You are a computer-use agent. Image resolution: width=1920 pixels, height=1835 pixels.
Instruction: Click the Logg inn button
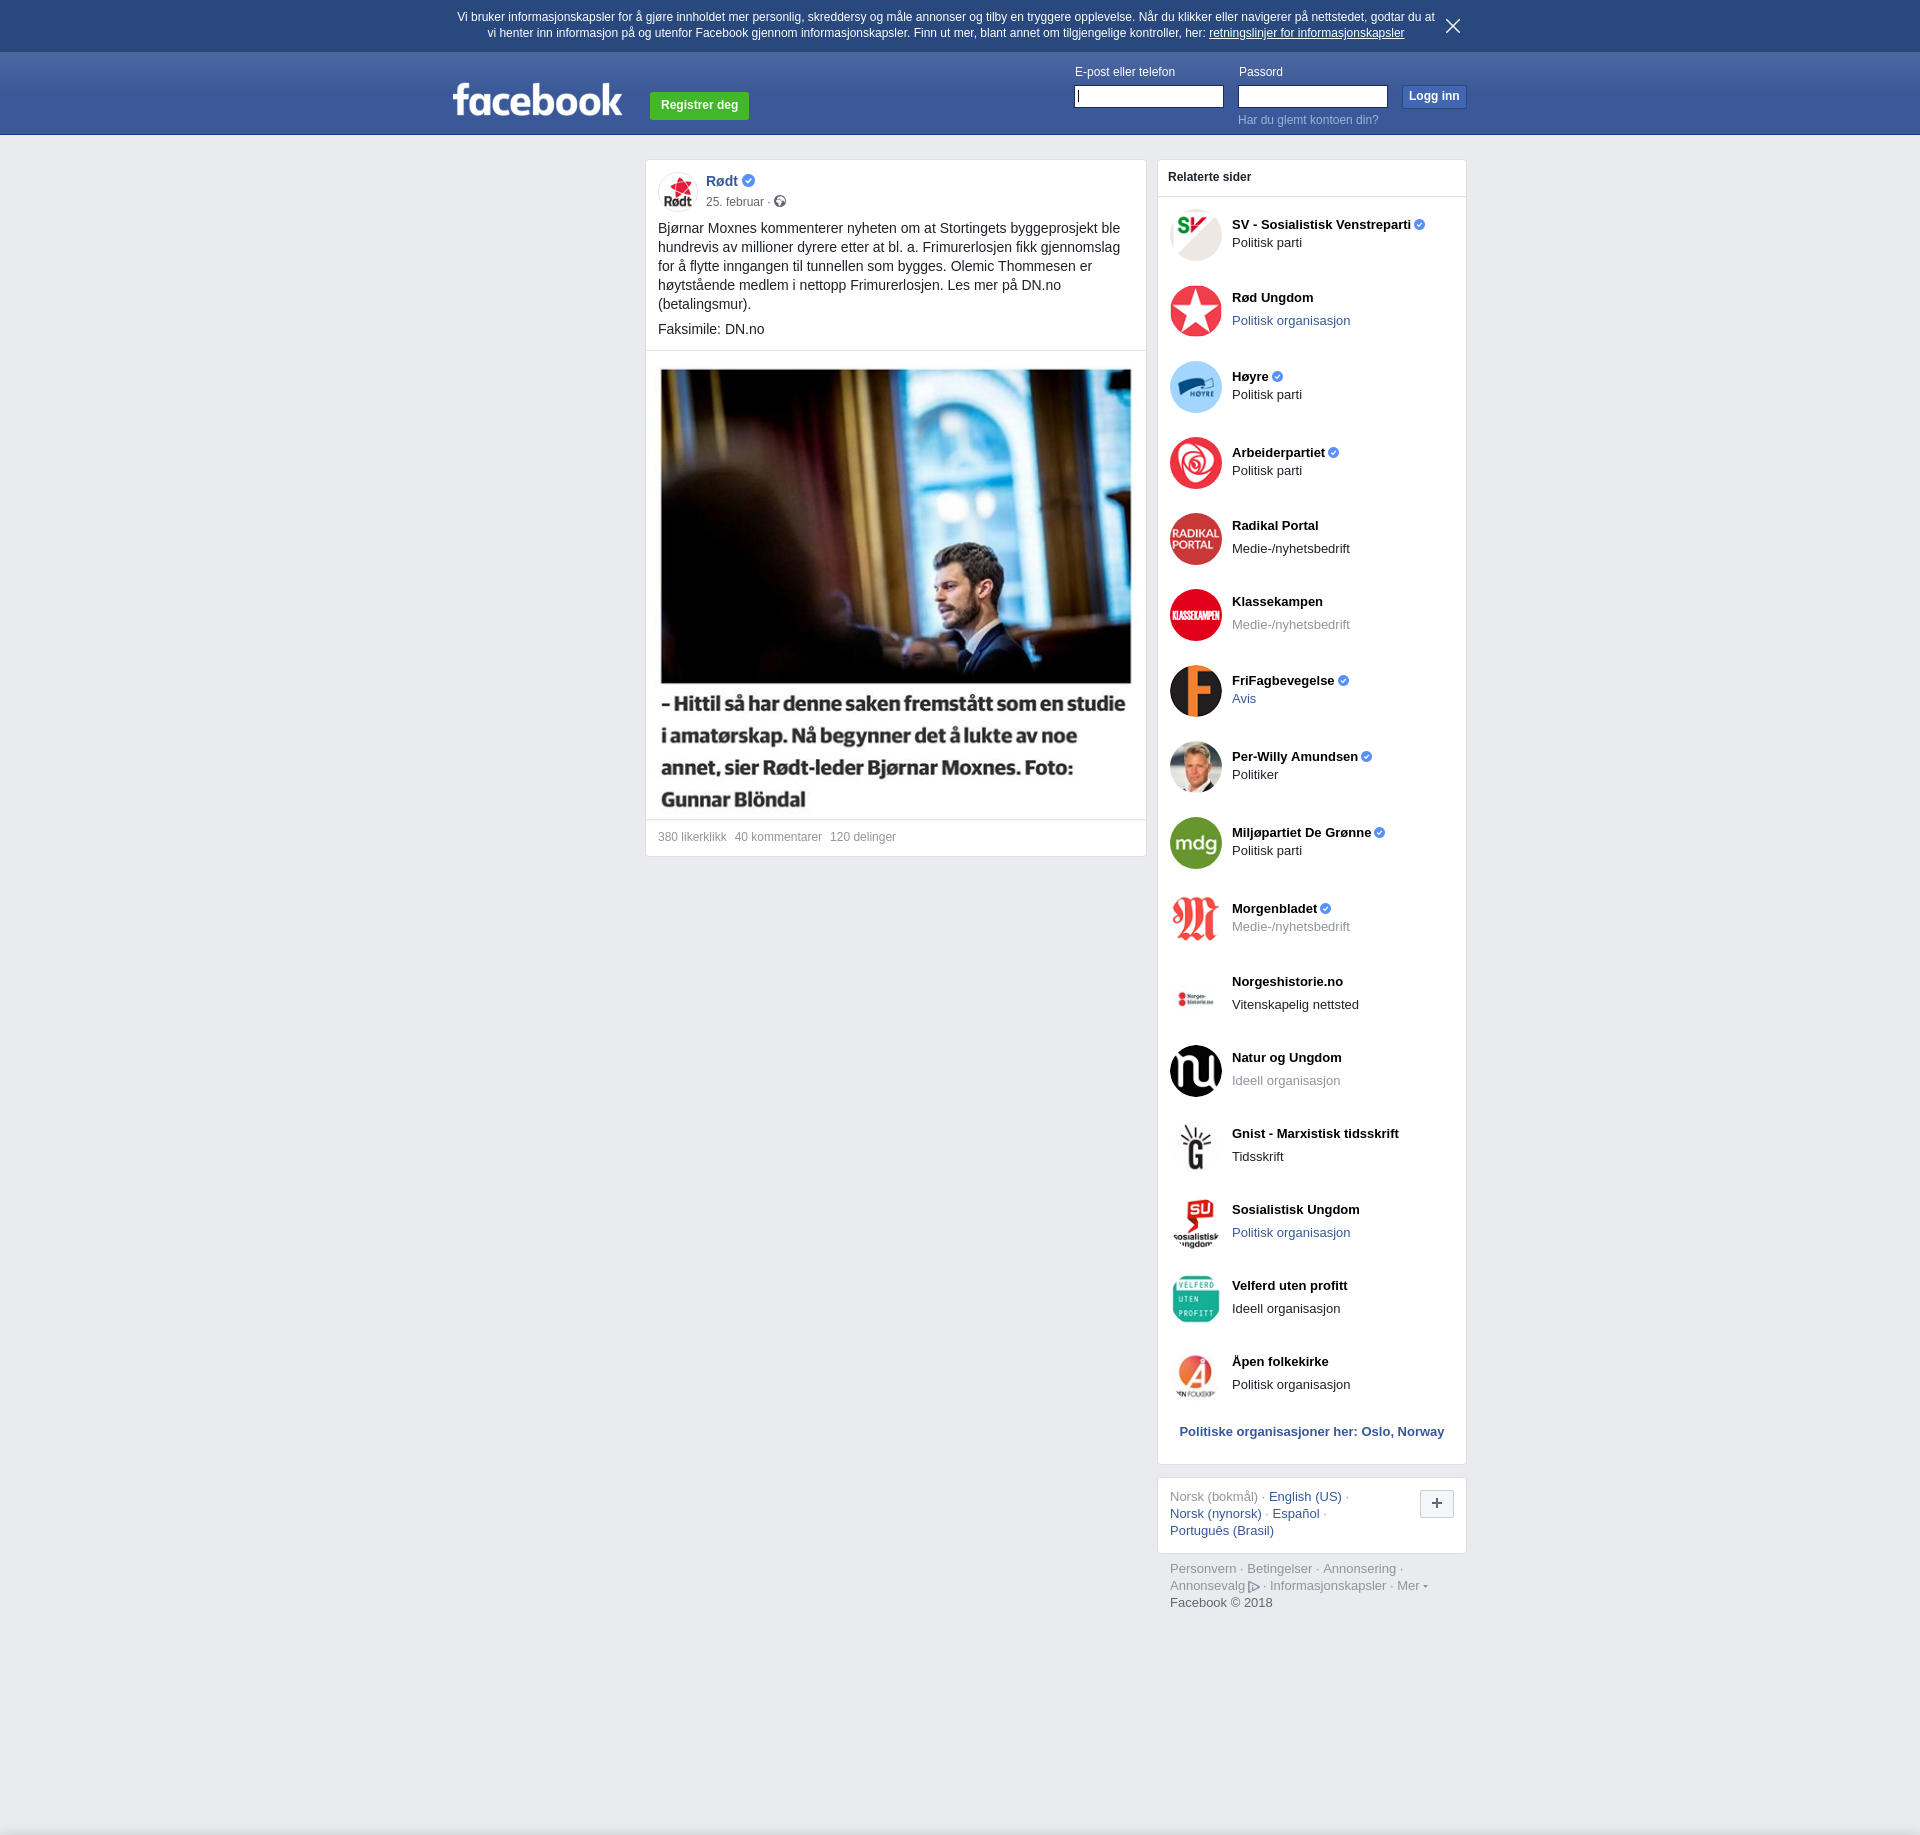pos(1434,96)
